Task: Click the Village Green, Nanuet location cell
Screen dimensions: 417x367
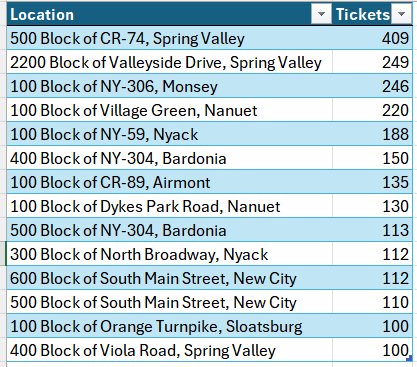Action: tap(169, 110)
